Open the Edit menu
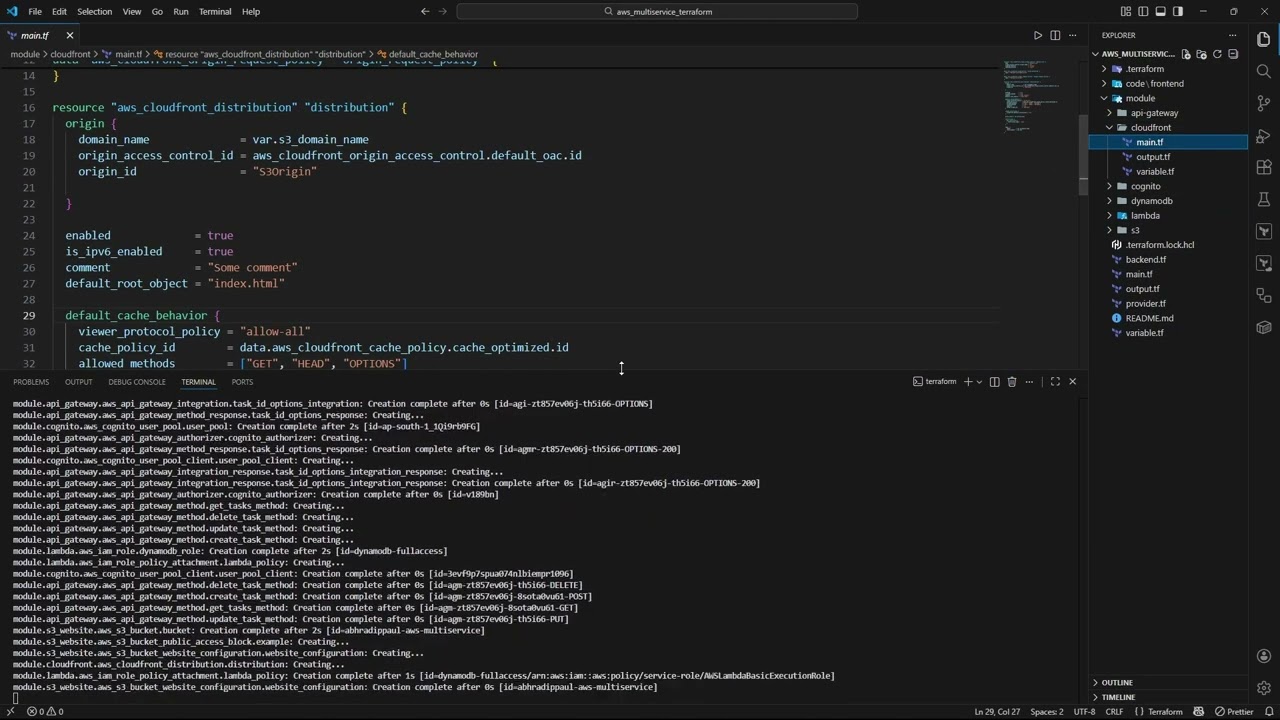This screenshot has width=1280, height=720. click(x=59, y=11)
